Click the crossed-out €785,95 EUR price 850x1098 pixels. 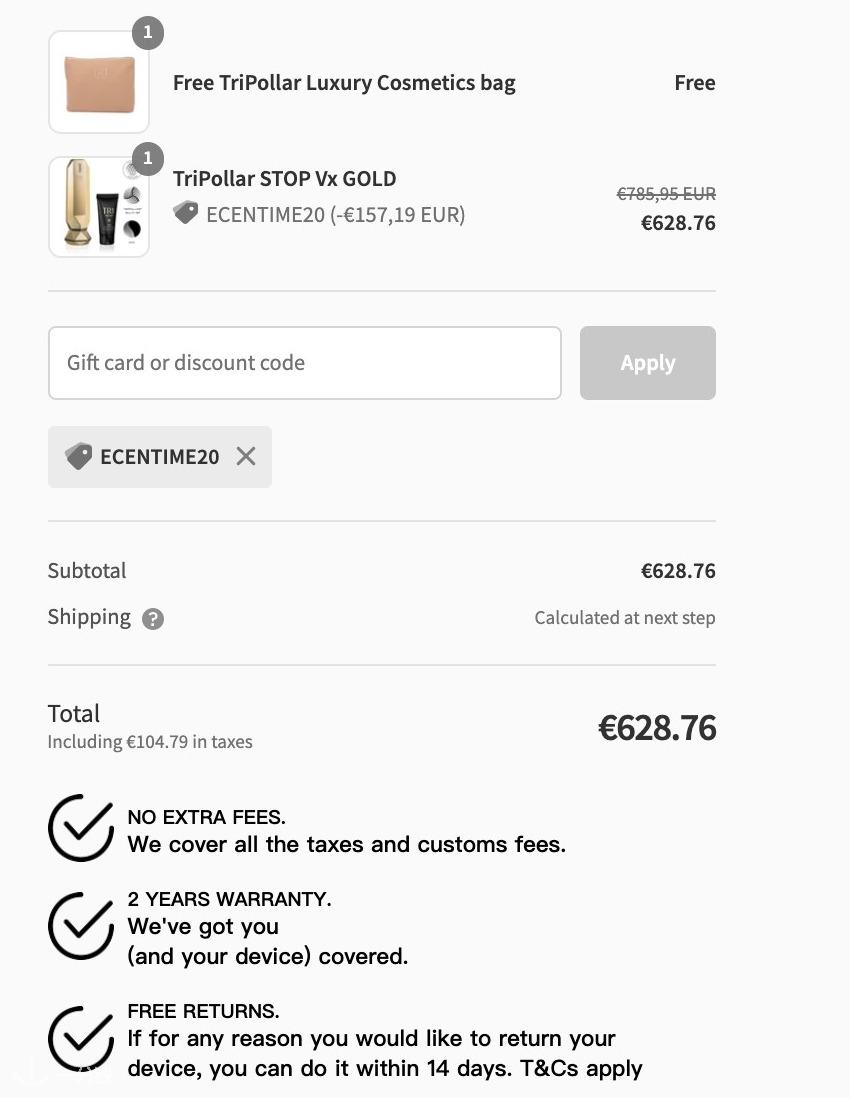(666, 193)
